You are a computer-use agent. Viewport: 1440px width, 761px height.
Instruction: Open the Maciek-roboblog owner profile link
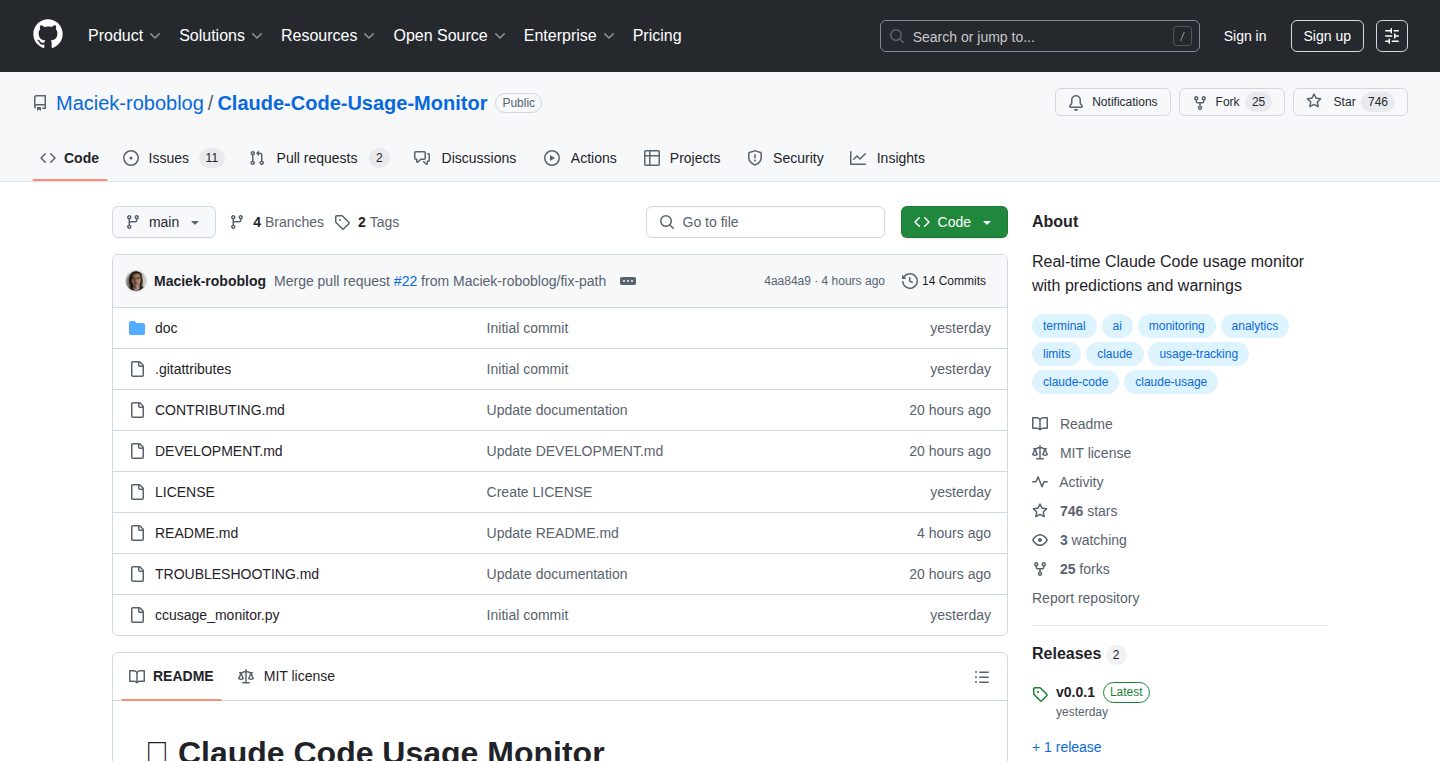[x=130, y=103]
